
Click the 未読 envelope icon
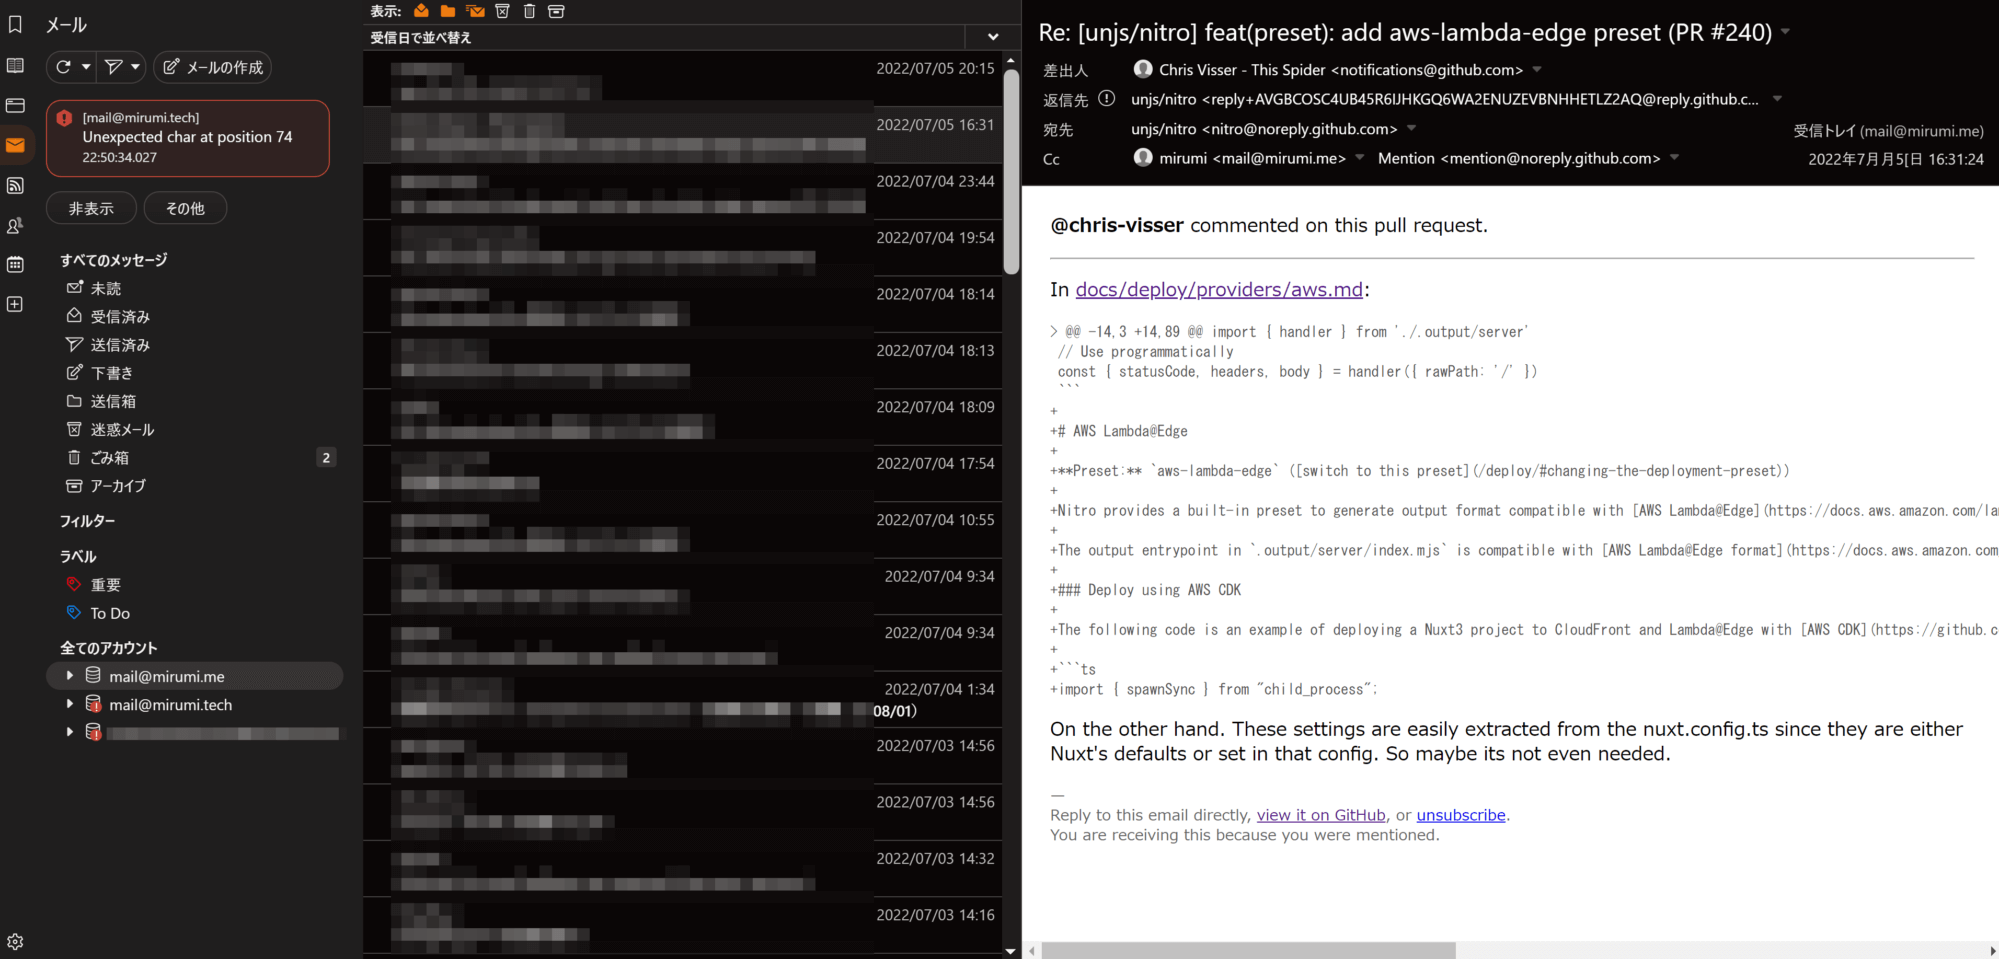tap(74, 287)
